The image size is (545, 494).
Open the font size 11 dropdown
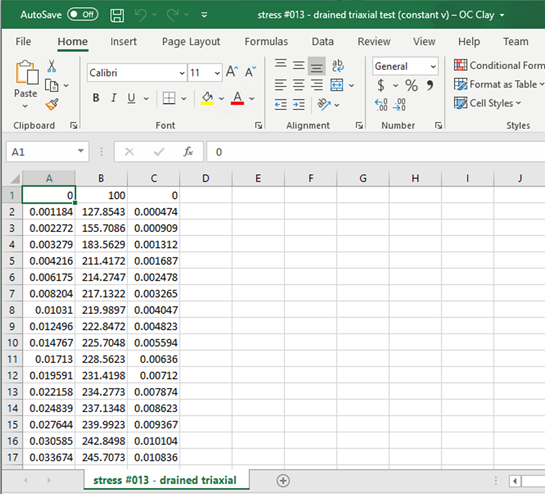coord(217,73)
